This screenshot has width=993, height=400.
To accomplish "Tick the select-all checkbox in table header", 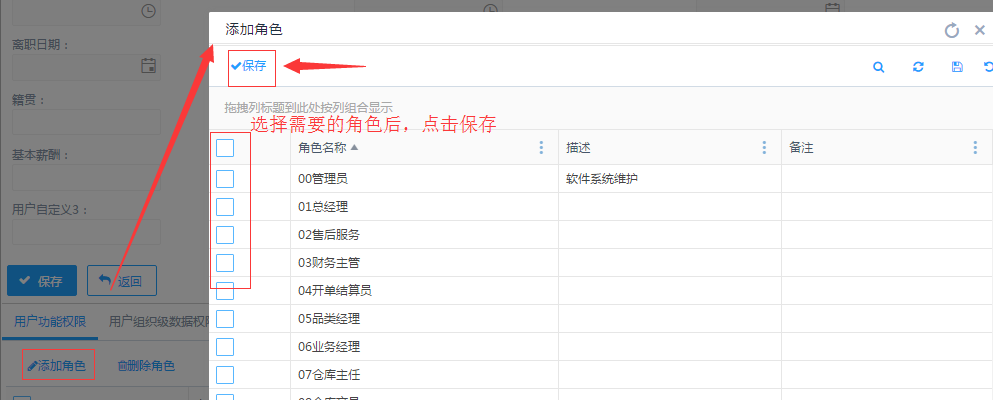I will (225, 148).
